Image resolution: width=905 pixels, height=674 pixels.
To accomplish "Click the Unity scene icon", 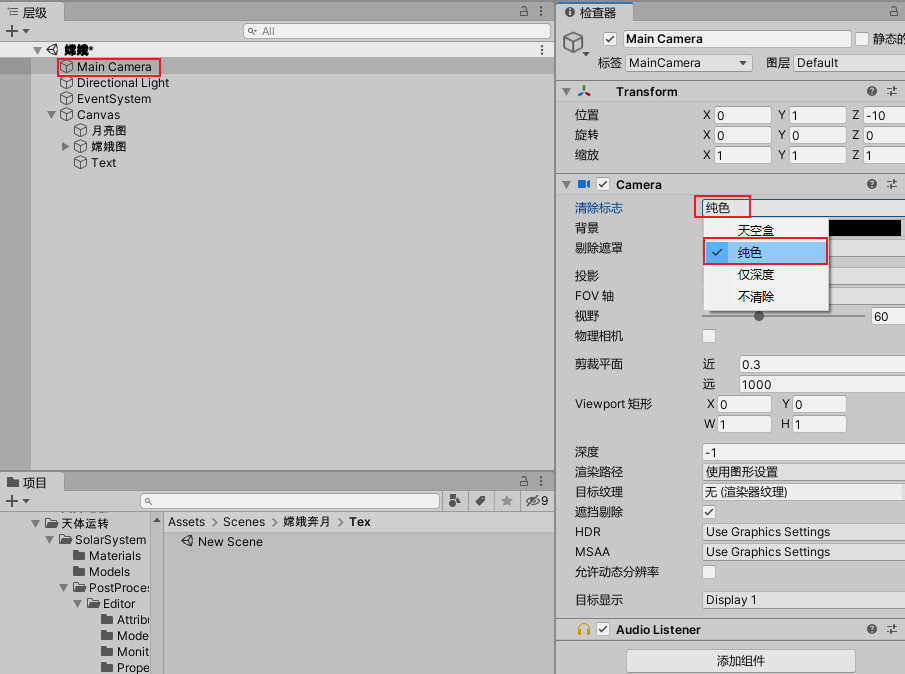I will coord(53,50).
